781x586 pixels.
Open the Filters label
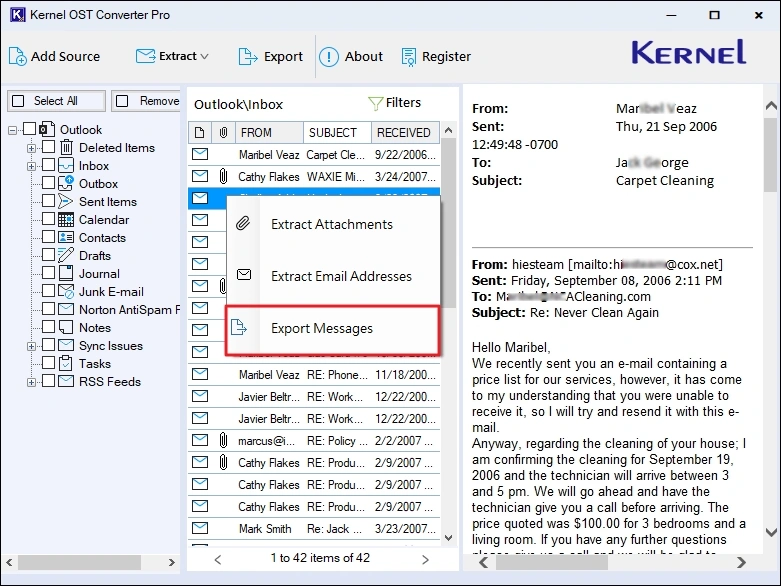point(403,103)
